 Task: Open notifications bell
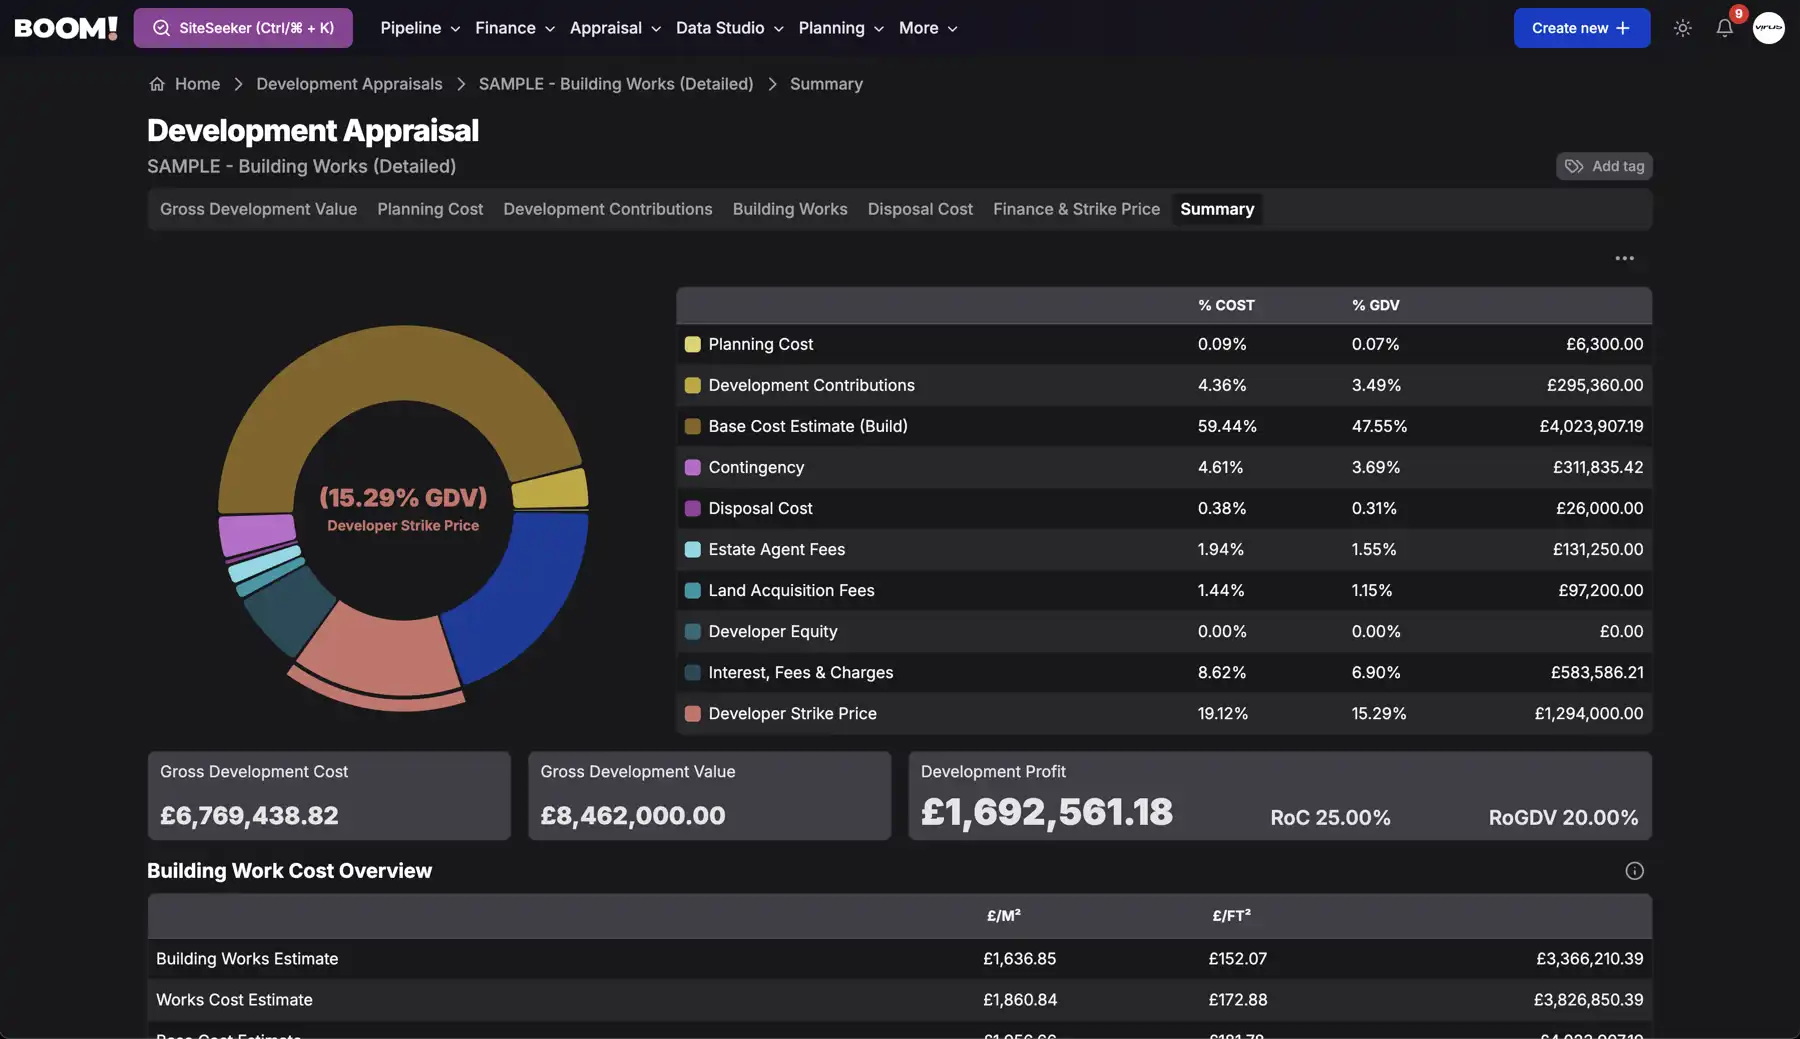[1725, 28]
